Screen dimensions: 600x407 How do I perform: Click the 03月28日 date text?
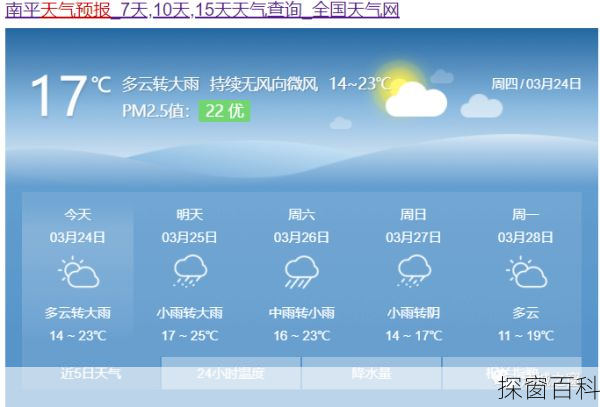525,238
